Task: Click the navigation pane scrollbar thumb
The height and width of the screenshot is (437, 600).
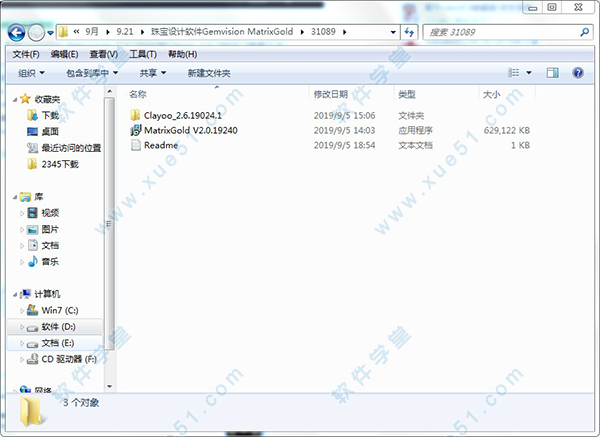Action: coord(109,223)
